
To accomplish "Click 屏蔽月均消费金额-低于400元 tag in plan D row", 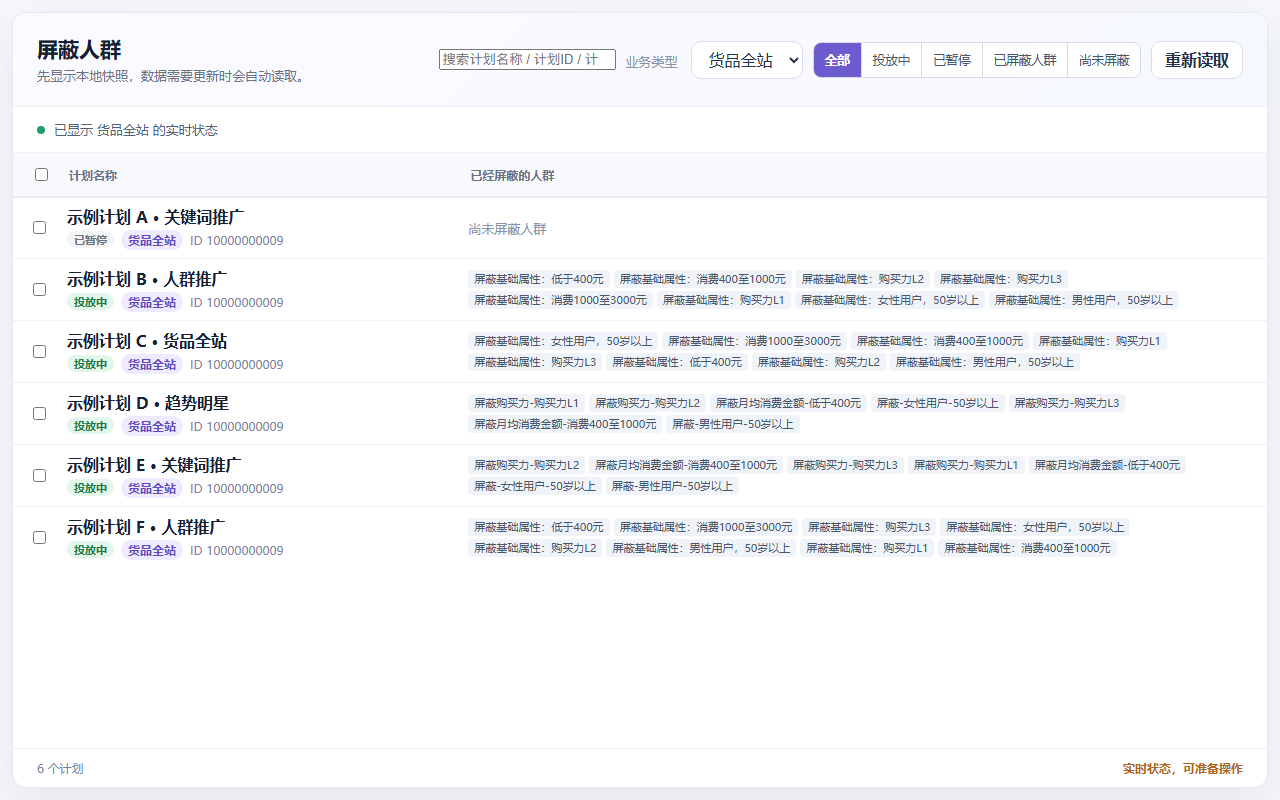I will click(788, 403).
